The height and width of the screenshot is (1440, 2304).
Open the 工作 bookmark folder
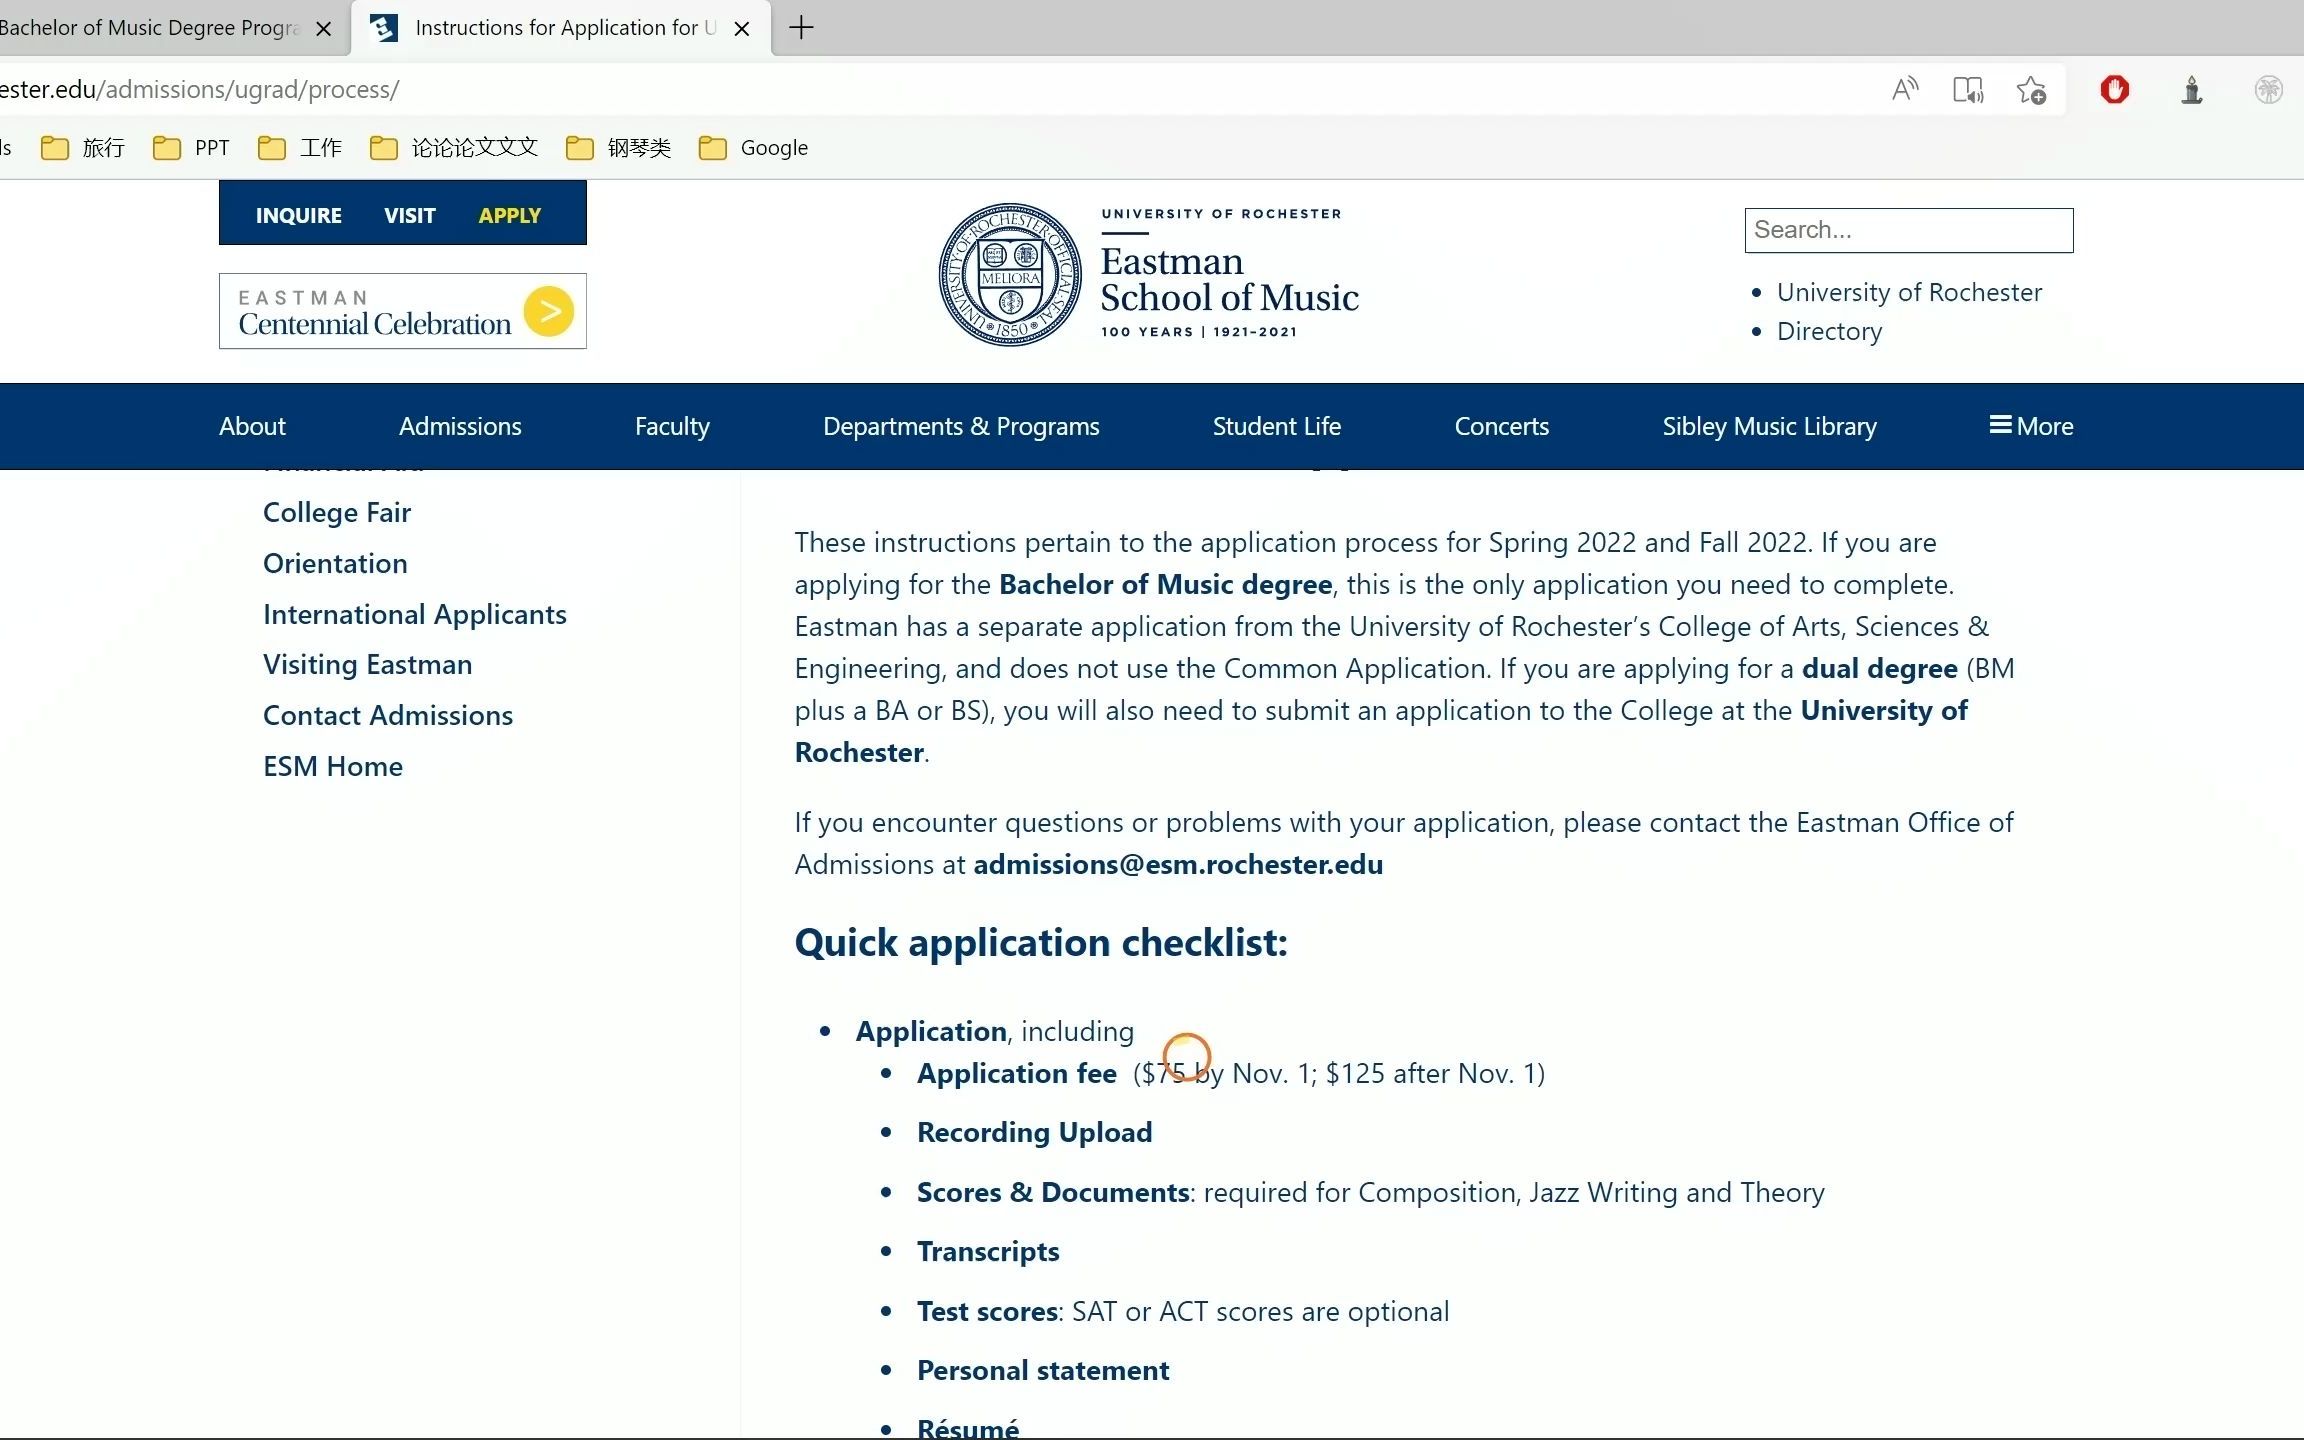[300, 148]
